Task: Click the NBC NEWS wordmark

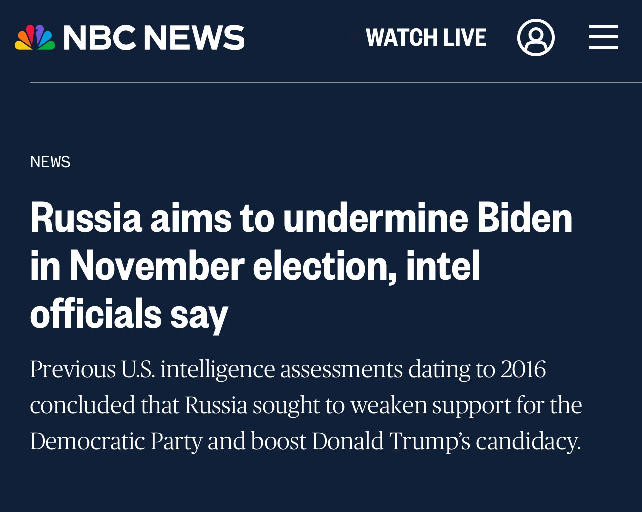Action: pyautogui.click(x=154, y=38)
